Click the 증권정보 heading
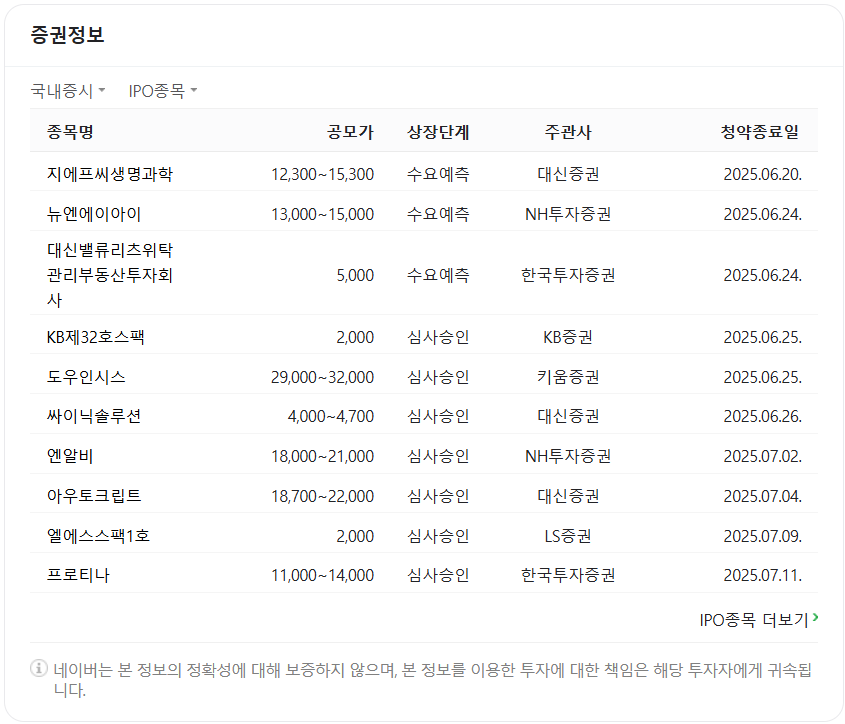 tap(67, 35)
